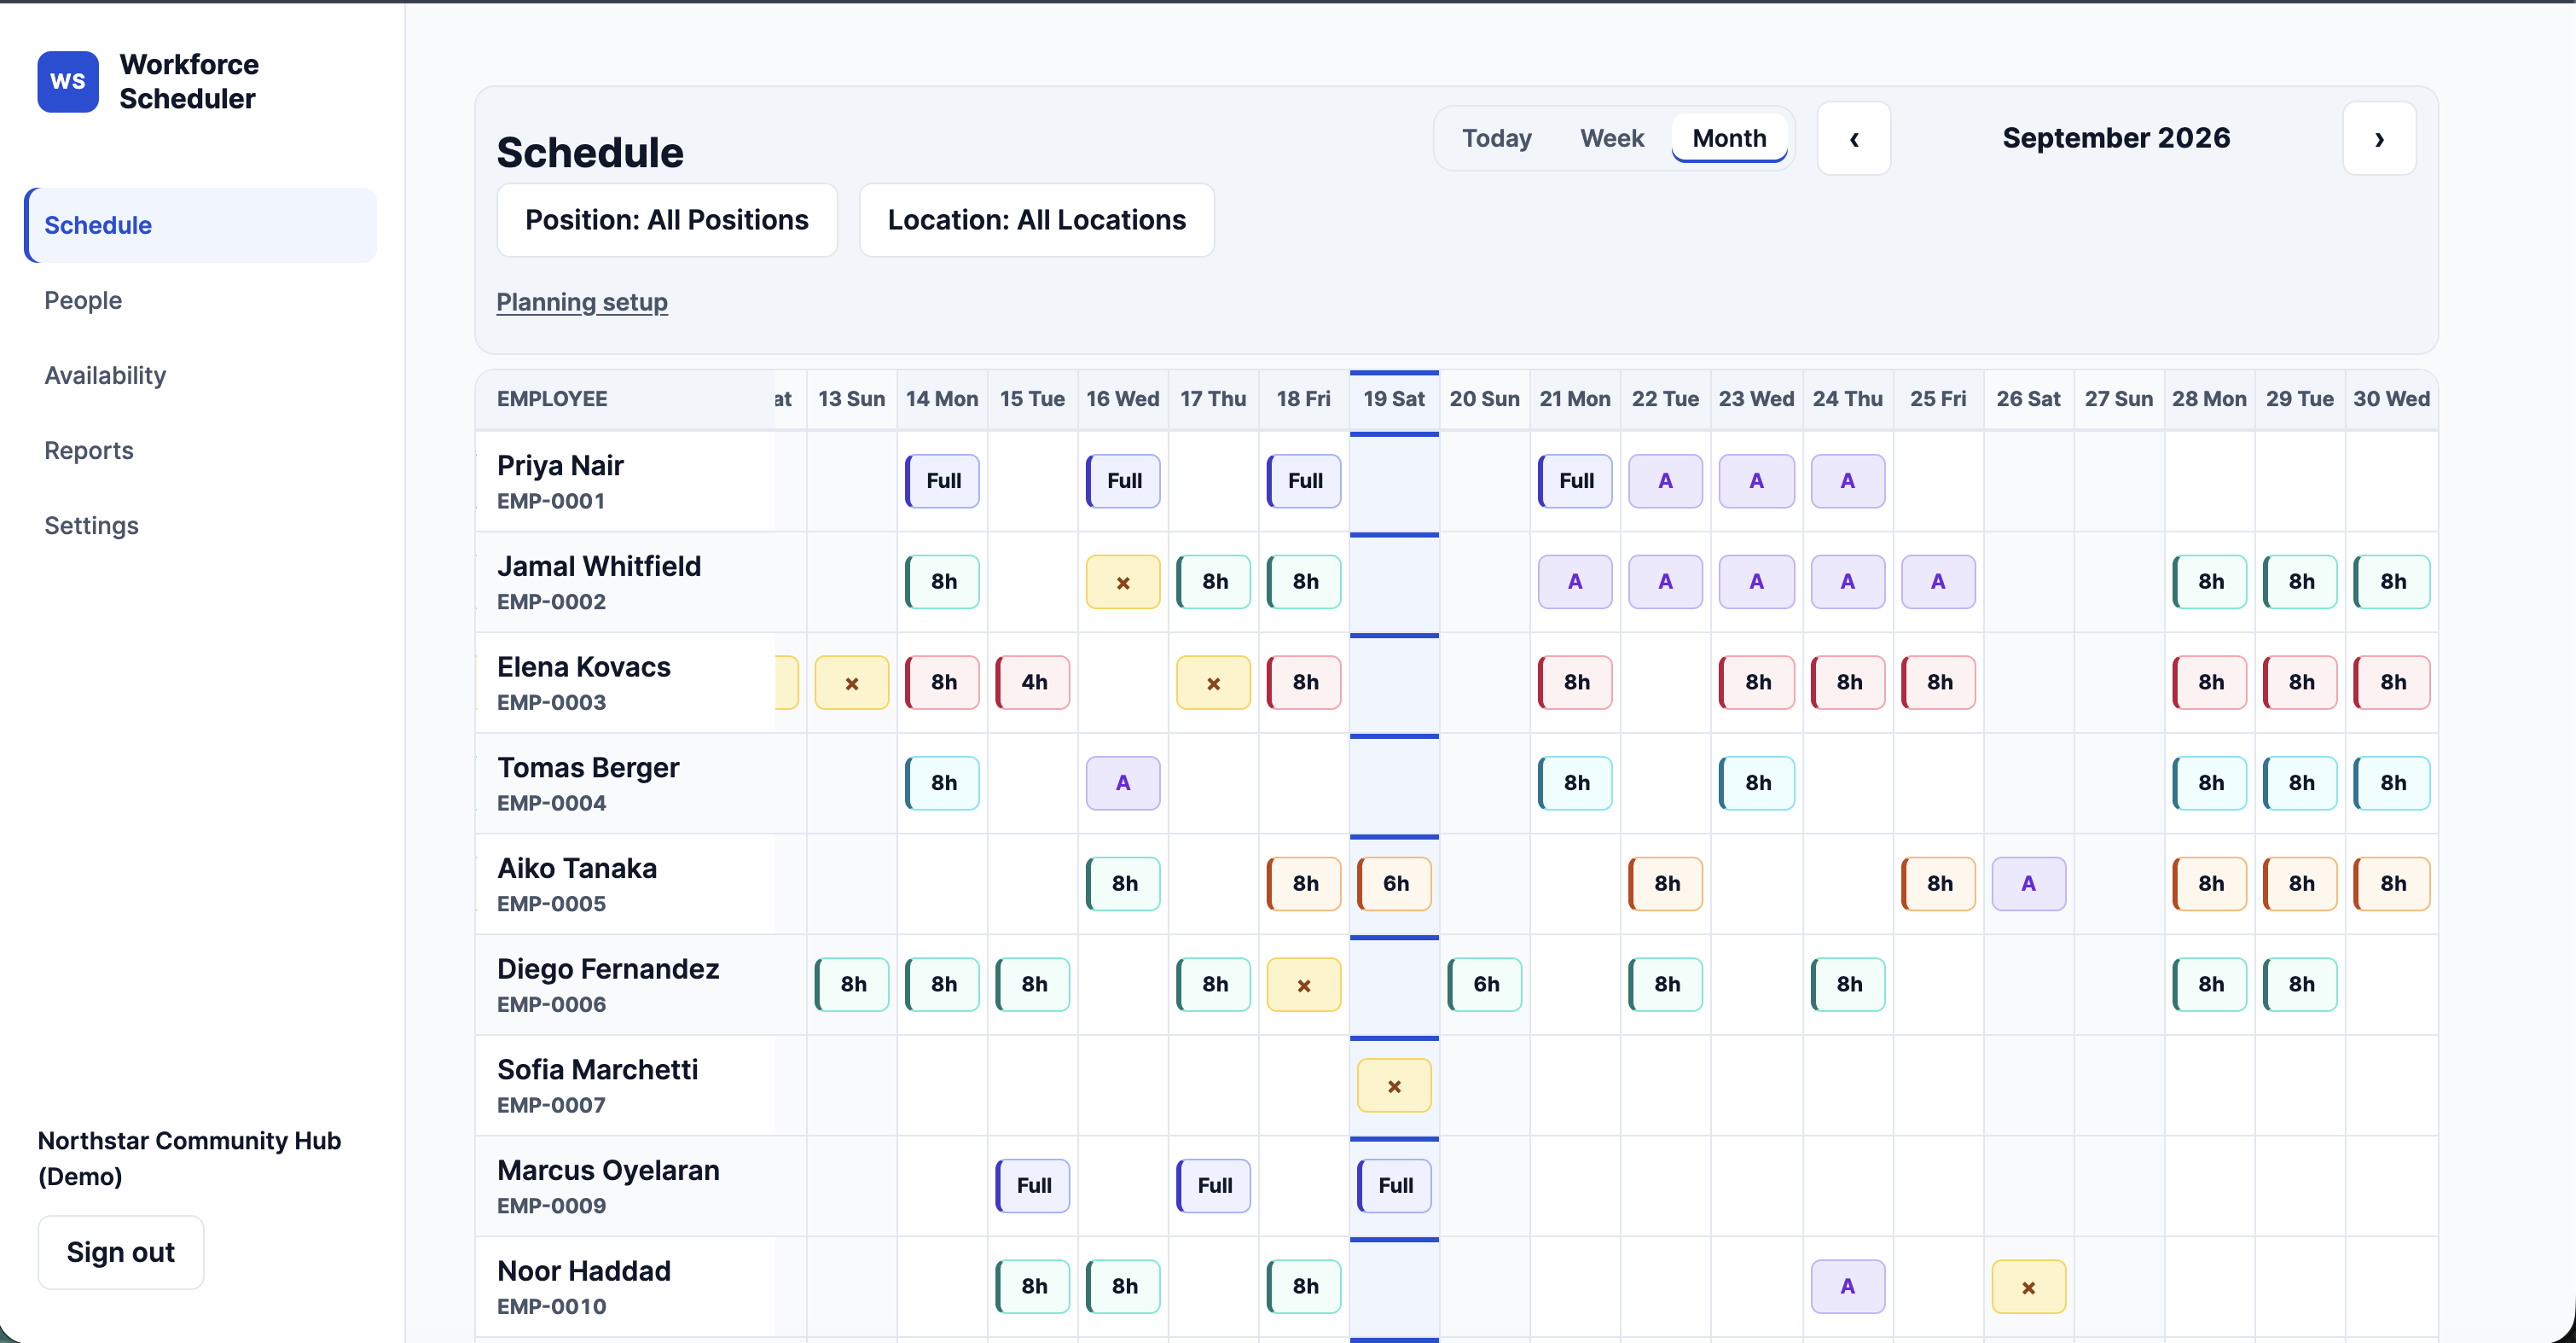Open Elena Kovacs's unavailable mark on 17 Thu
2576x1343 pixels.
pyautogui.click(x=1213, y=683)
